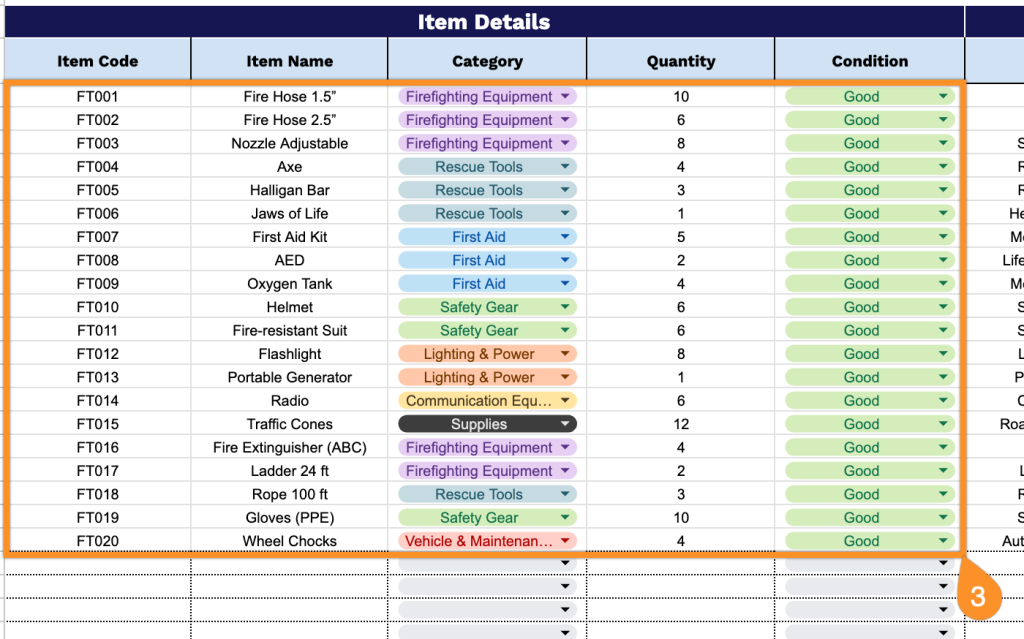The height and width of the screenshot is (639, 1024).
Task: Click First Aid category chip for AED
Action: click(x=479, y=261)
